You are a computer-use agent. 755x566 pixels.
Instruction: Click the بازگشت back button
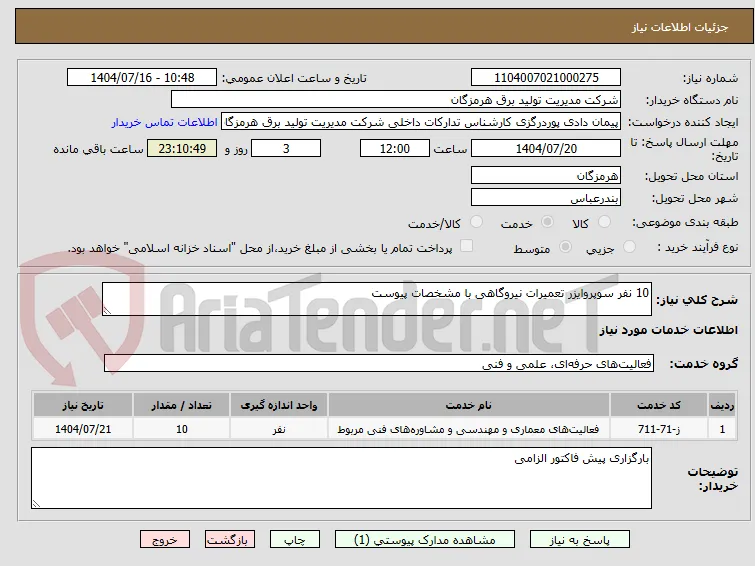pos(230,540)
